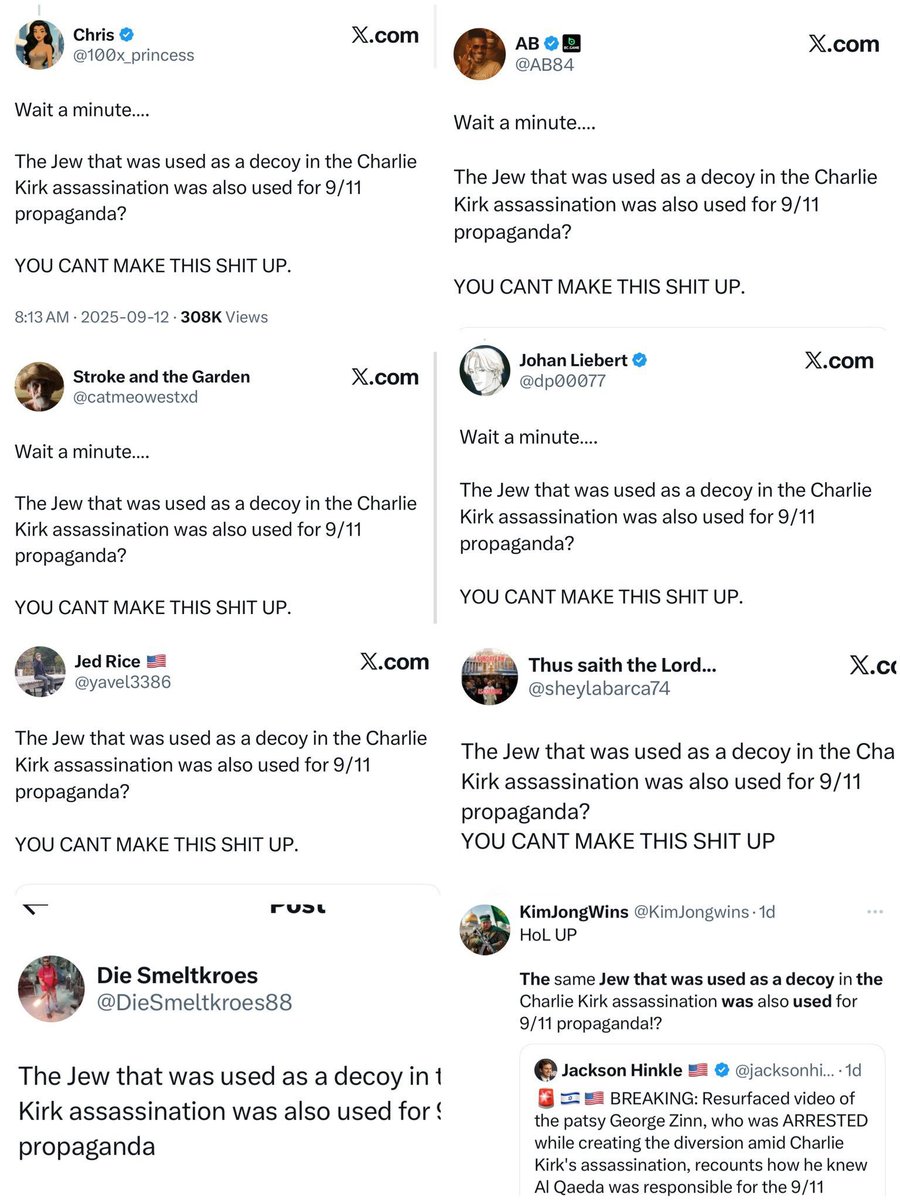
Task: Click the @KimJongwins handle
Action: click(x=691, y=912)
